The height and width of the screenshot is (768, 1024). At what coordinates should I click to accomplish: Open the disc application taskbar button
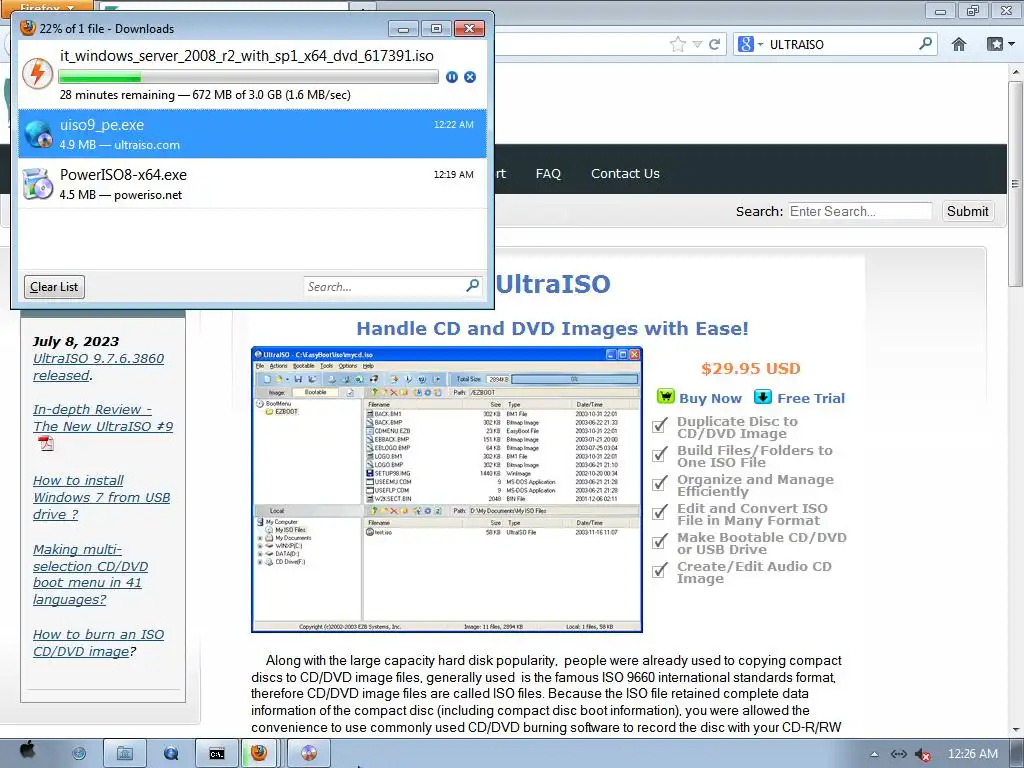(x=309, y=754)
